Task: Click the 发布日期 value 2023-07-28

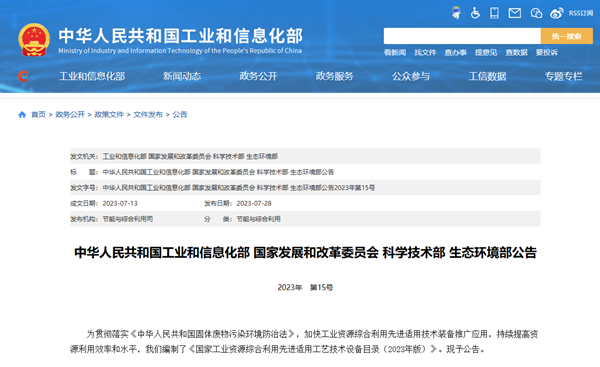Action: tap(254, 203)
